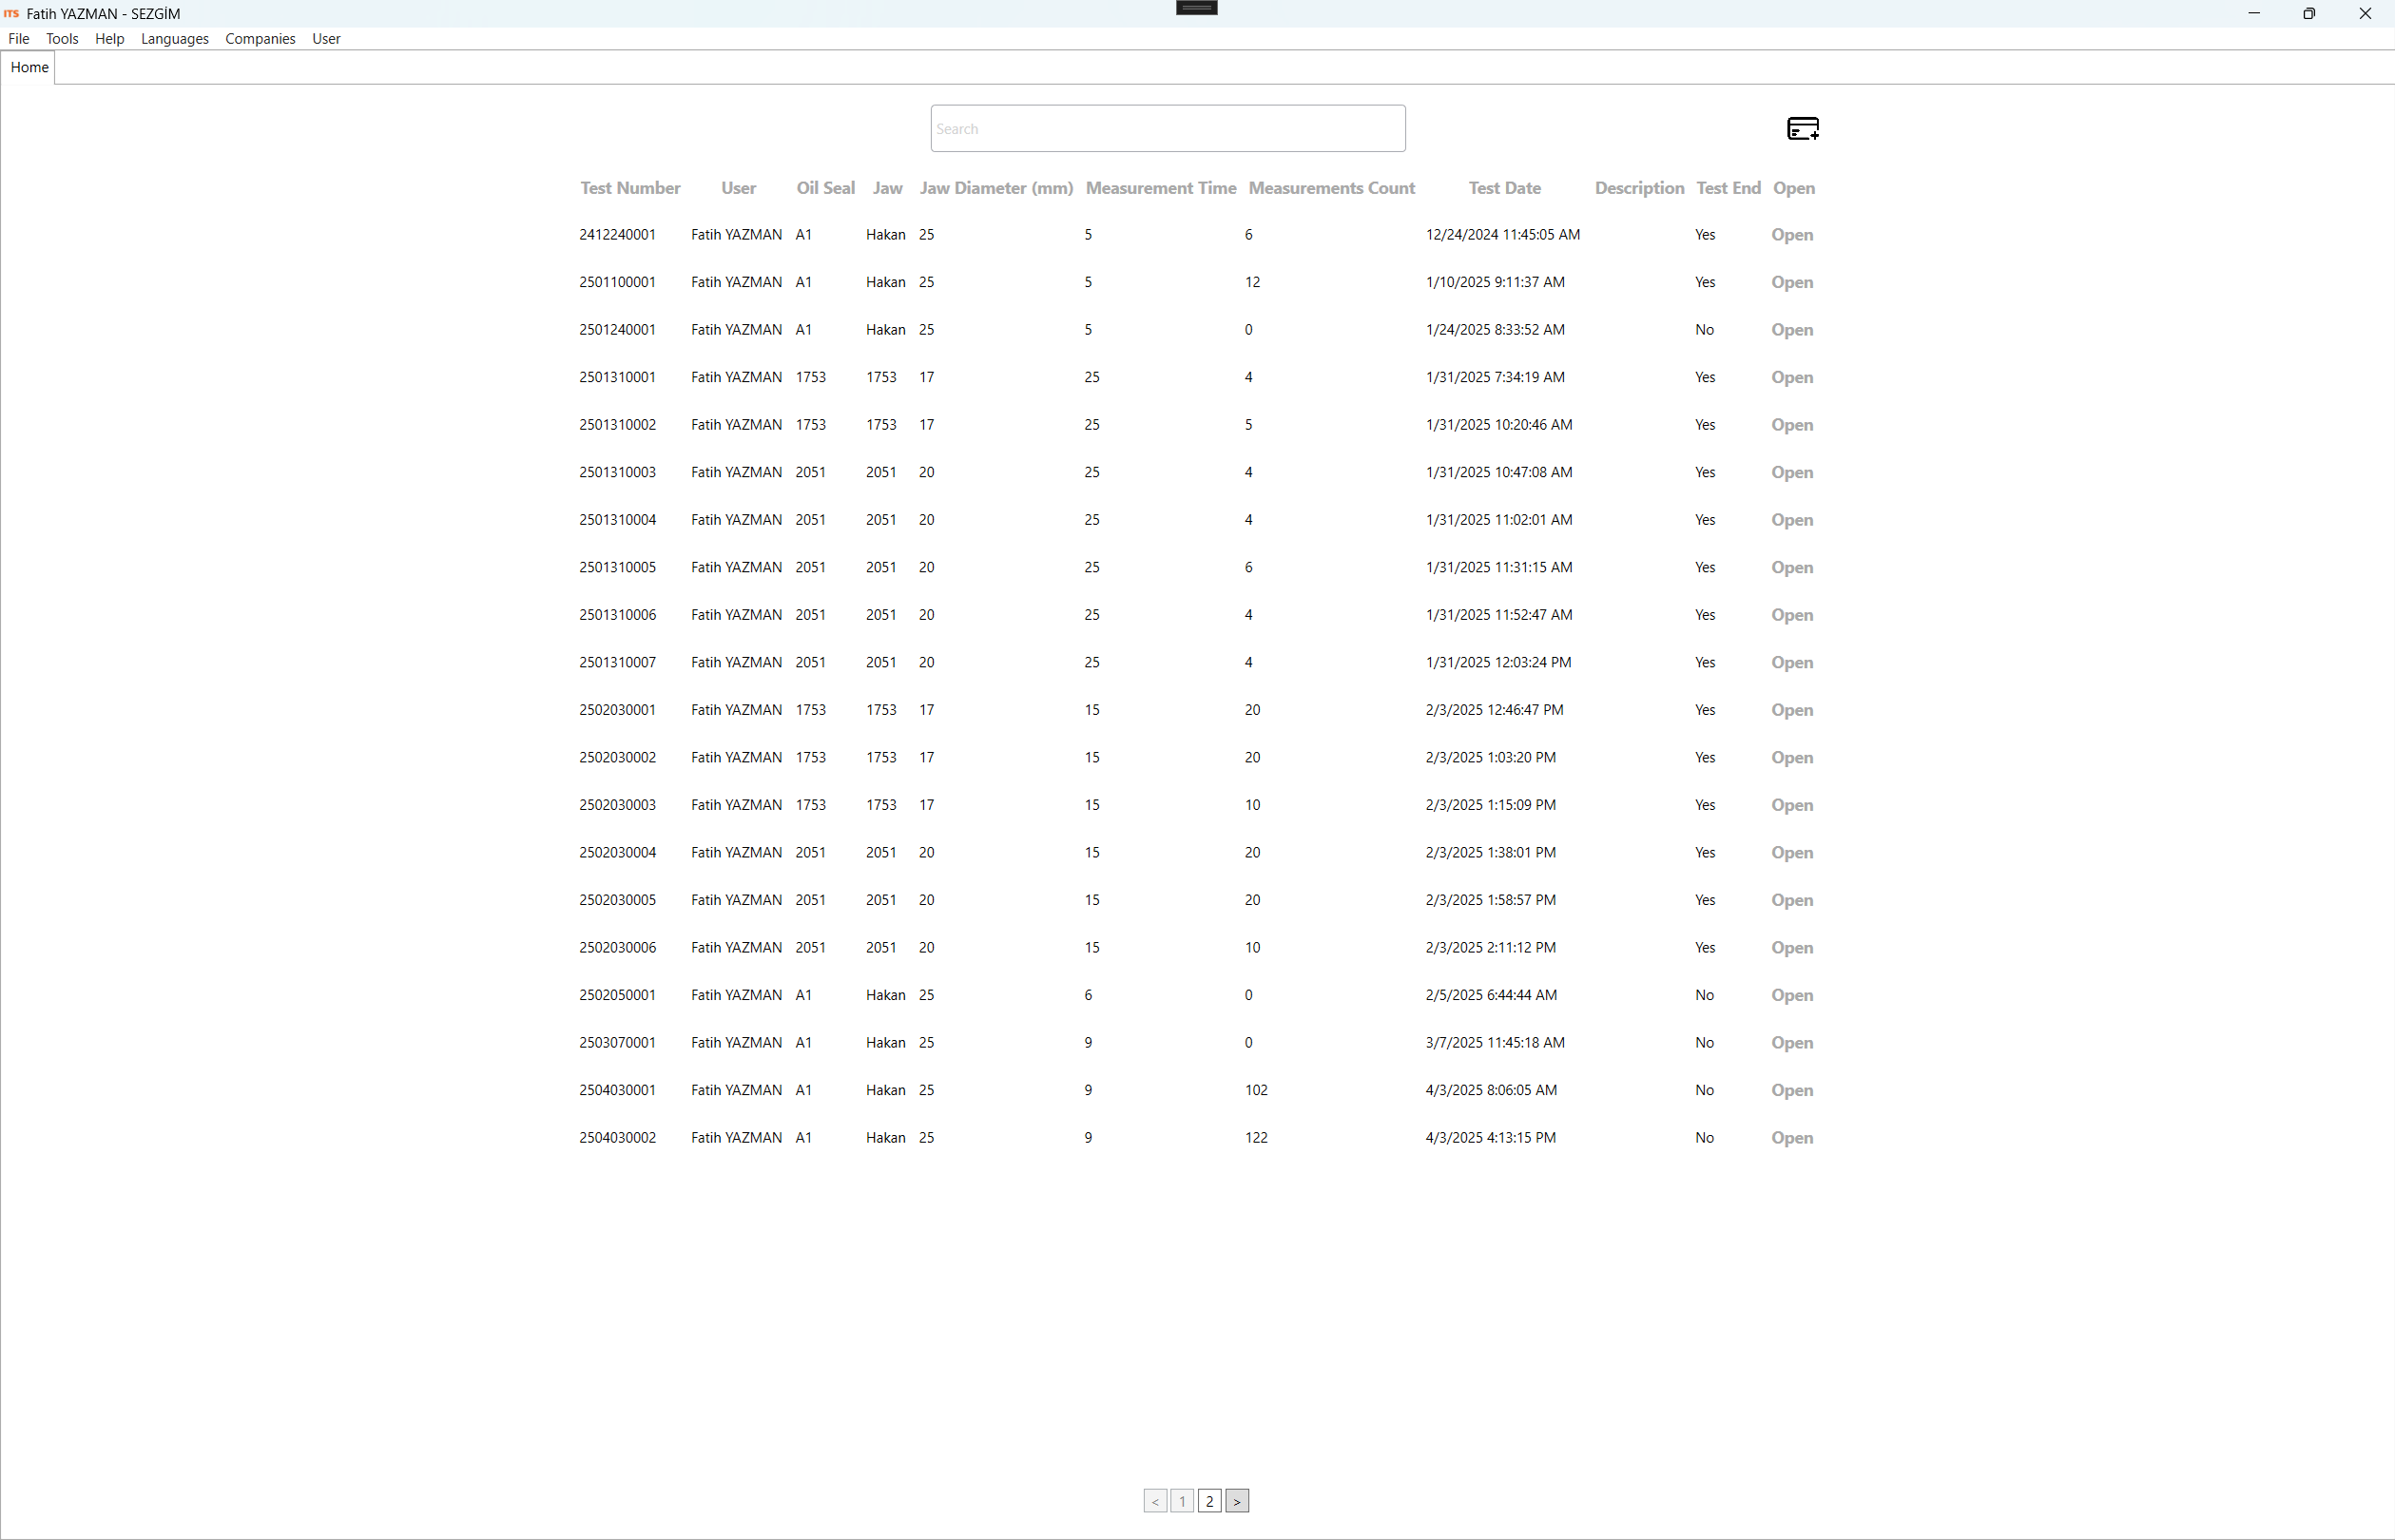Viewport: 2395px width, 1540px height.
Task: Click the app logo in title bar
Action: click(12, 14)
